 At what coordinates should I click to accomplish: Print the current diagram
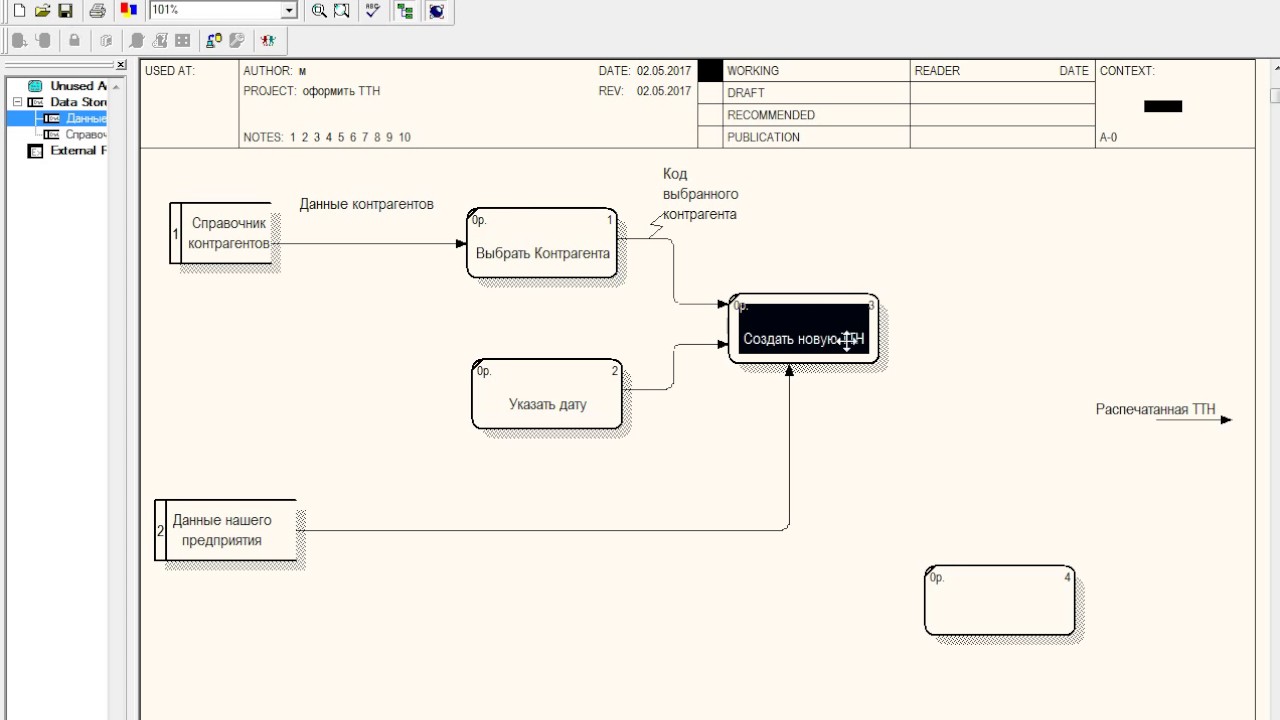[x=97, y=10]
